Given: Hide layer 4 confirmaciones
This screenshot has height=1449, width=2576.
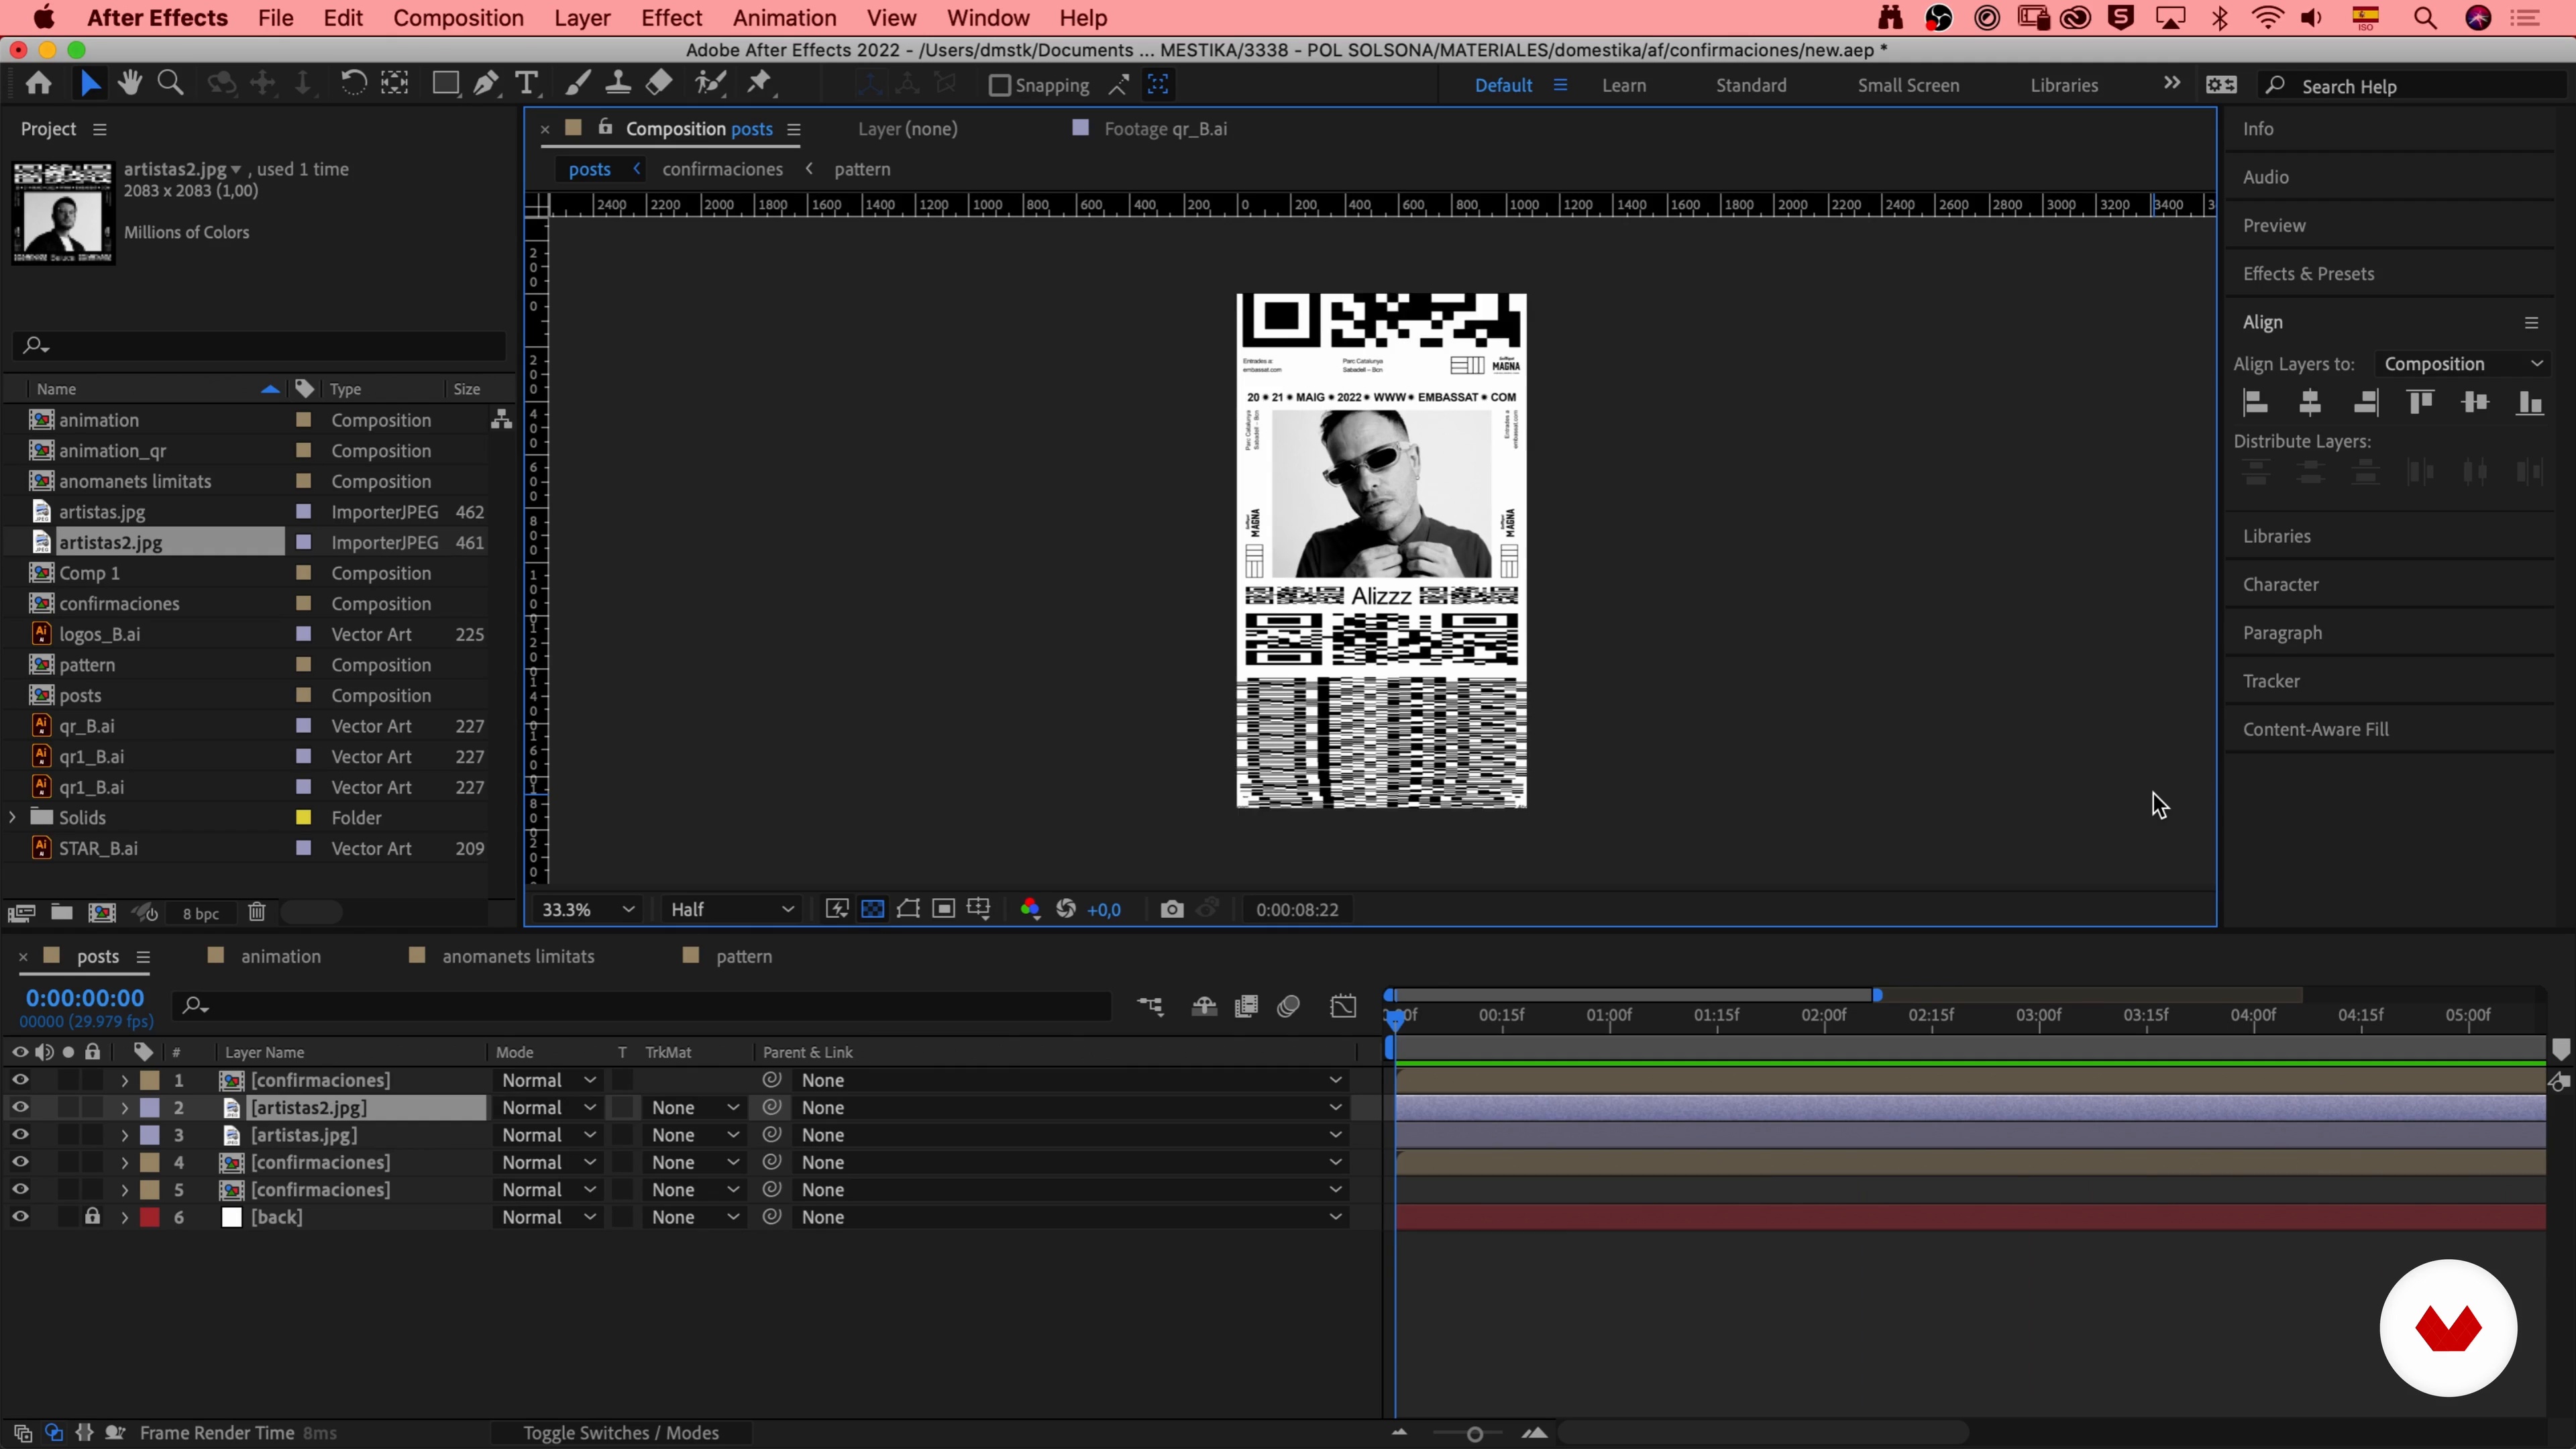Looking at the screenshot, I should pyautogui.click(x=20, y=1162).
